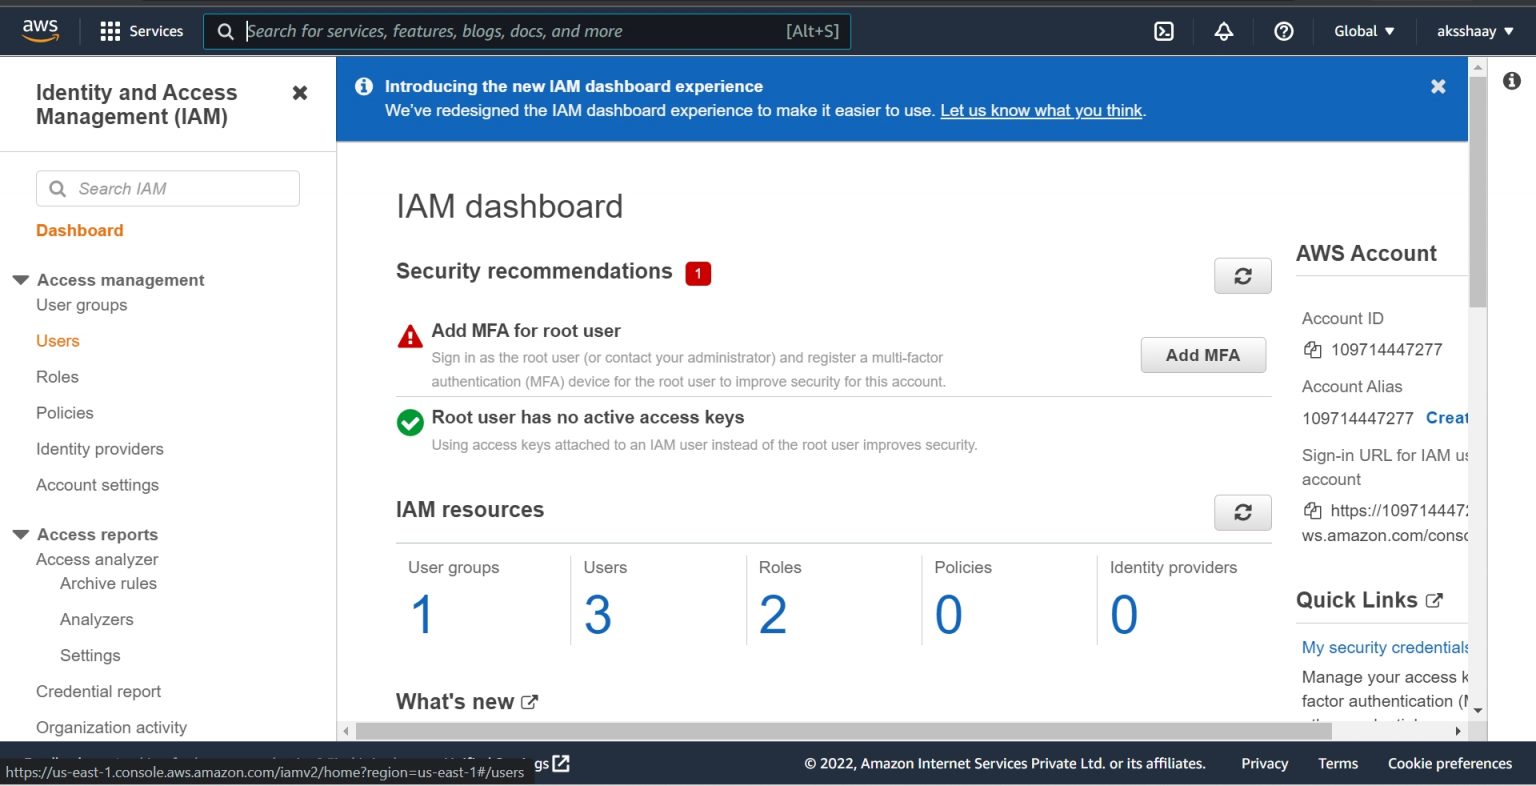
Task: Open the Roles count 2
Action: pyautogui.click(x=773, y=614)
